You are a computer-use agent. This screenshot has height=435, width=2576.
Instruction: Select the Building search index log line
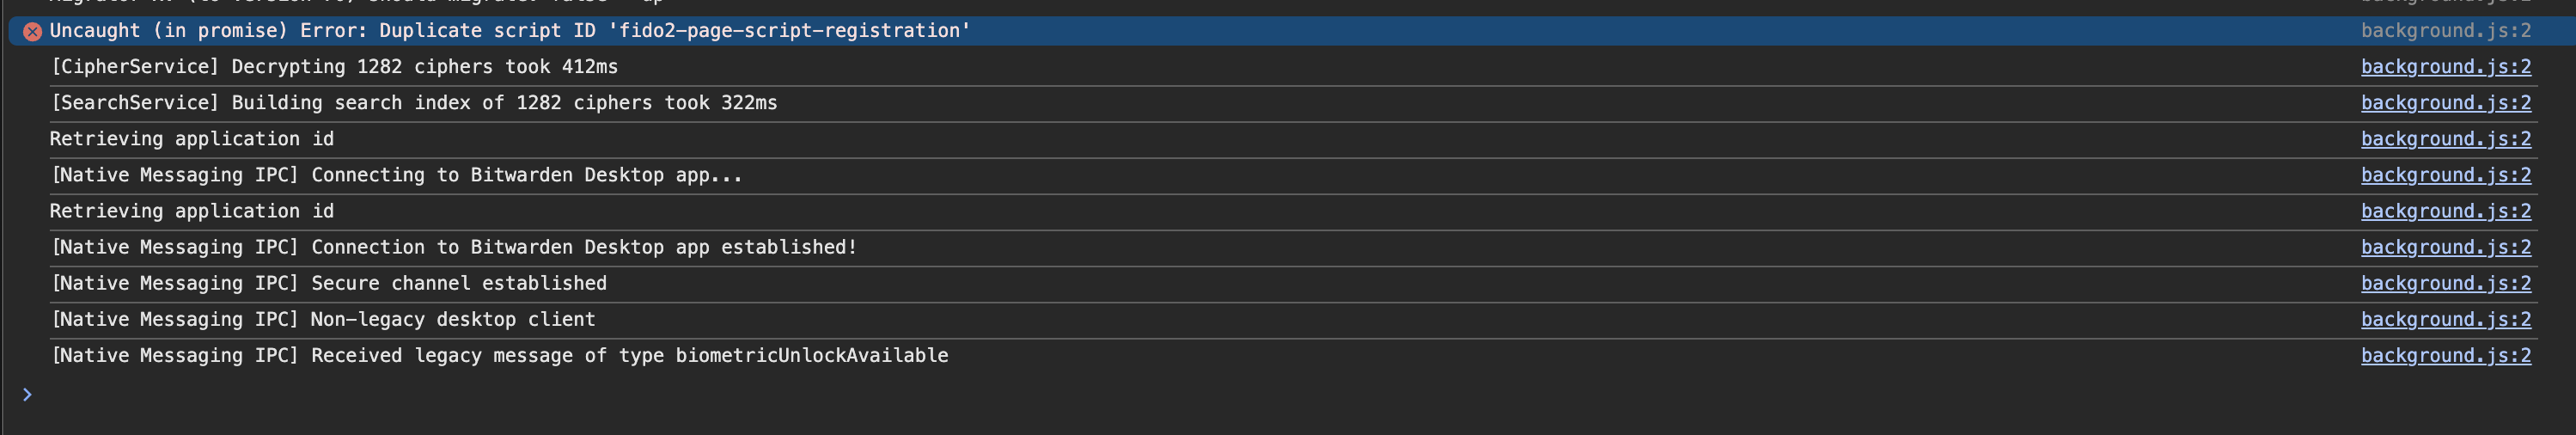[414, 103]
